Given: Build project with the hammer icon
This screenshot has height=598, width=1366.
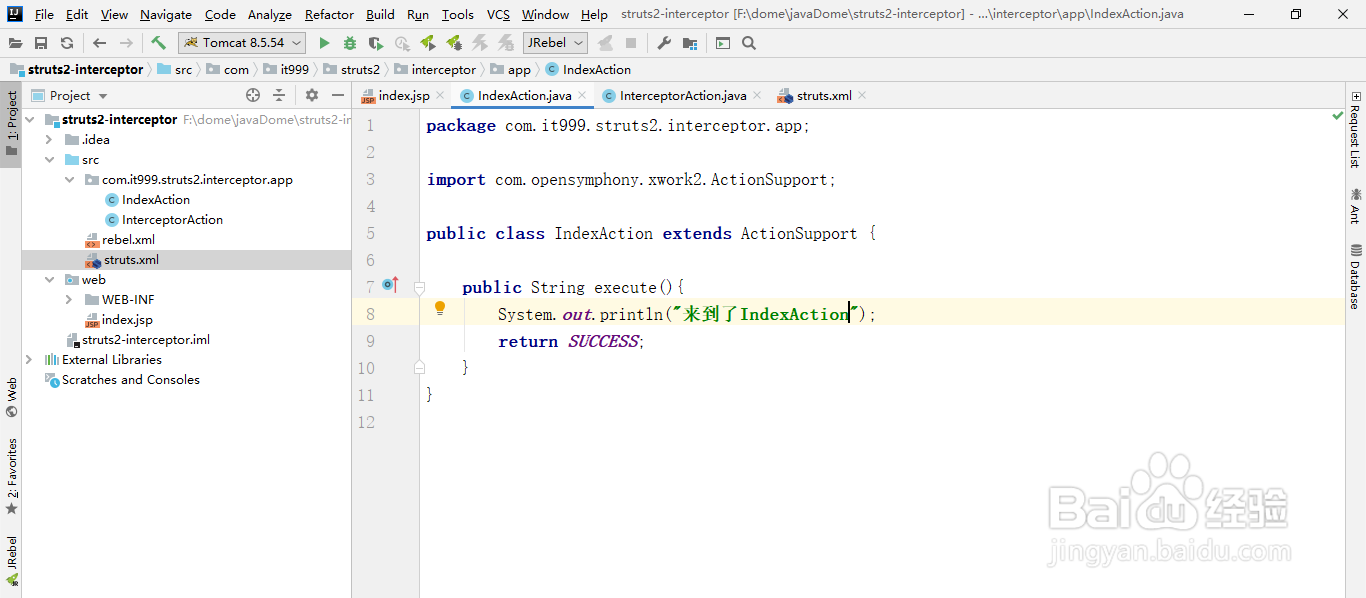Looking at the screenshot, I should coord(158,43).
